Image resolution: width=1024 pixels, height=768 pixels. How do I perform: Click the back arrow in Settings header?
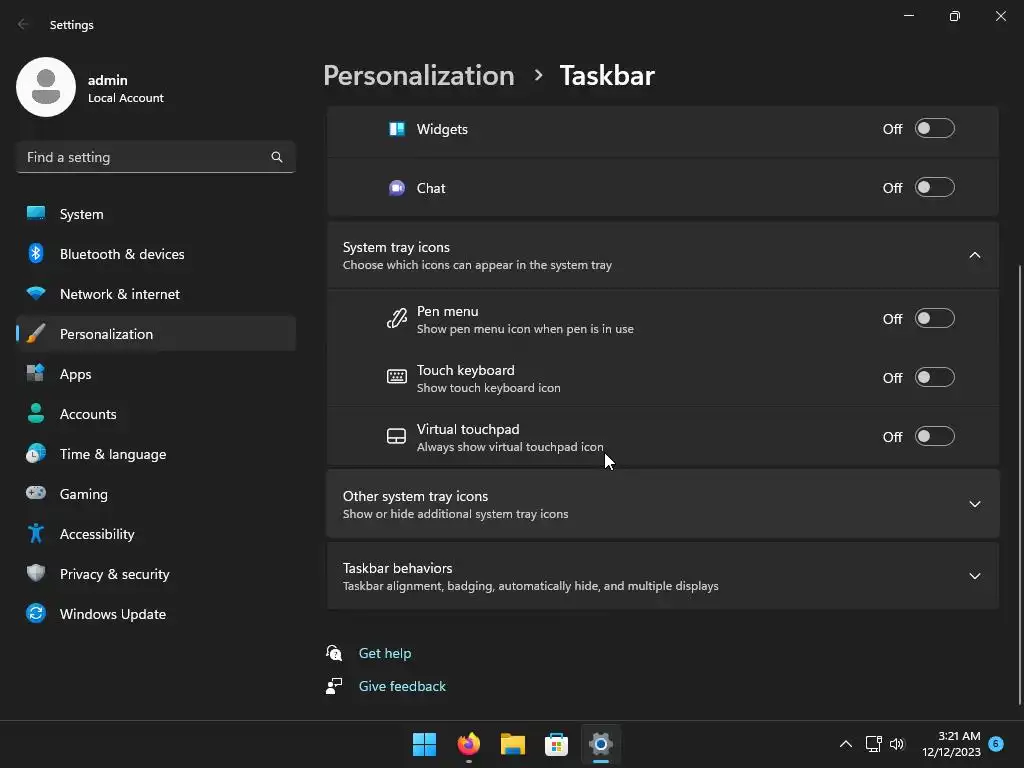(23, 24)
